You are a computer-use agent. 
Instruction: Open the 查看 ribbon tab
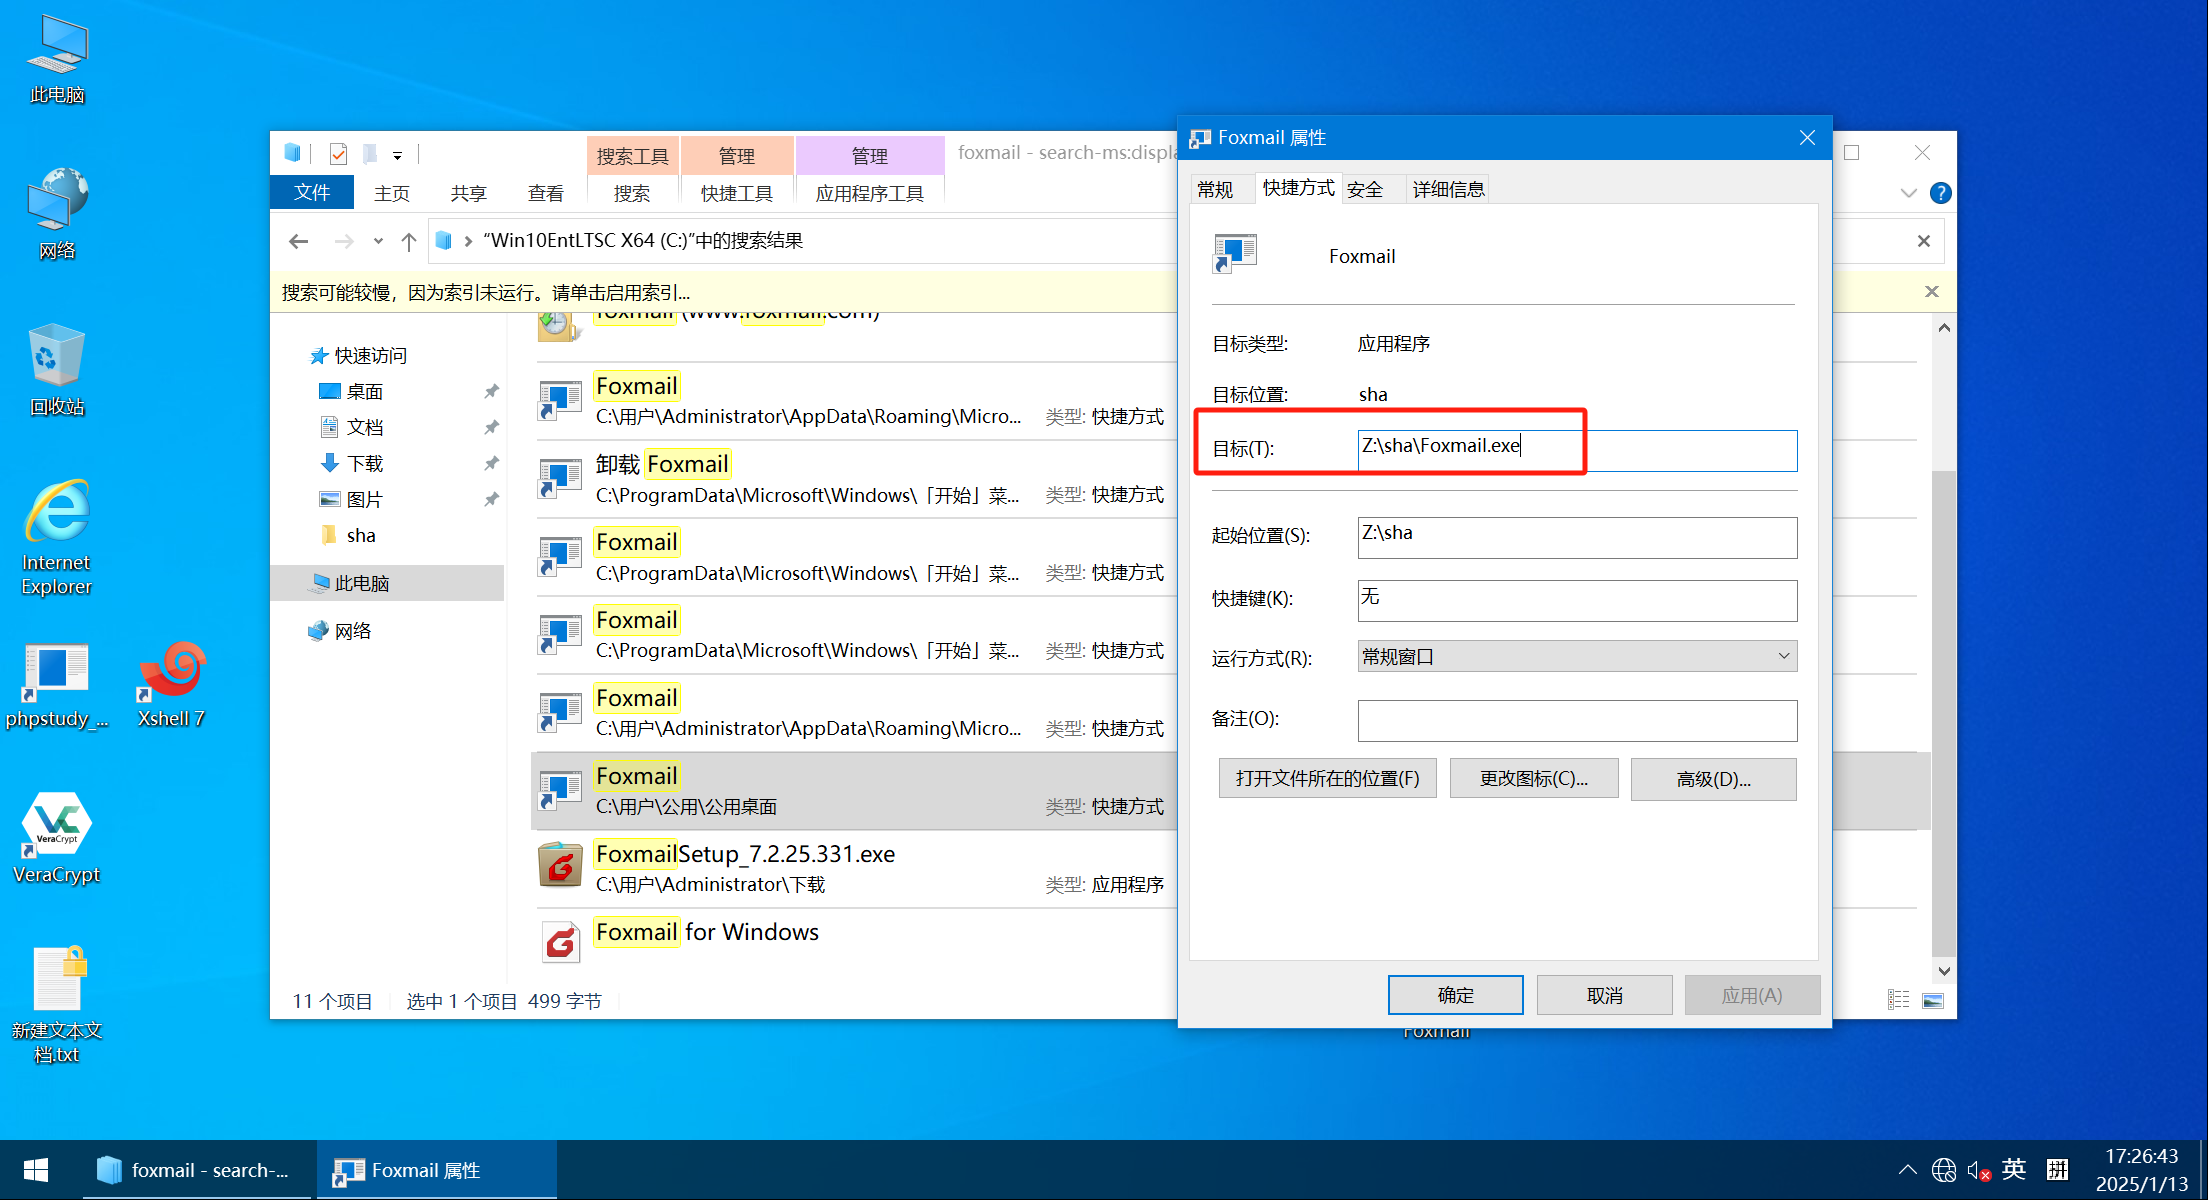[545, 193]
